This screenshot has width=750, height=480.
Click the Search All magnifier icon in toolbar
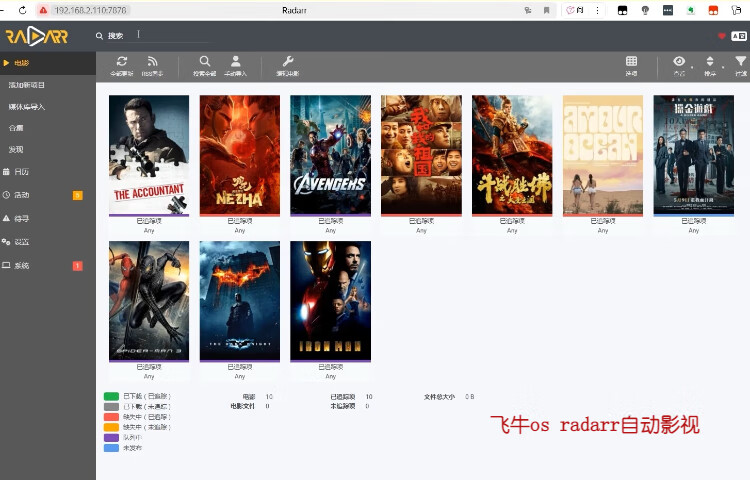click(204, 62)
